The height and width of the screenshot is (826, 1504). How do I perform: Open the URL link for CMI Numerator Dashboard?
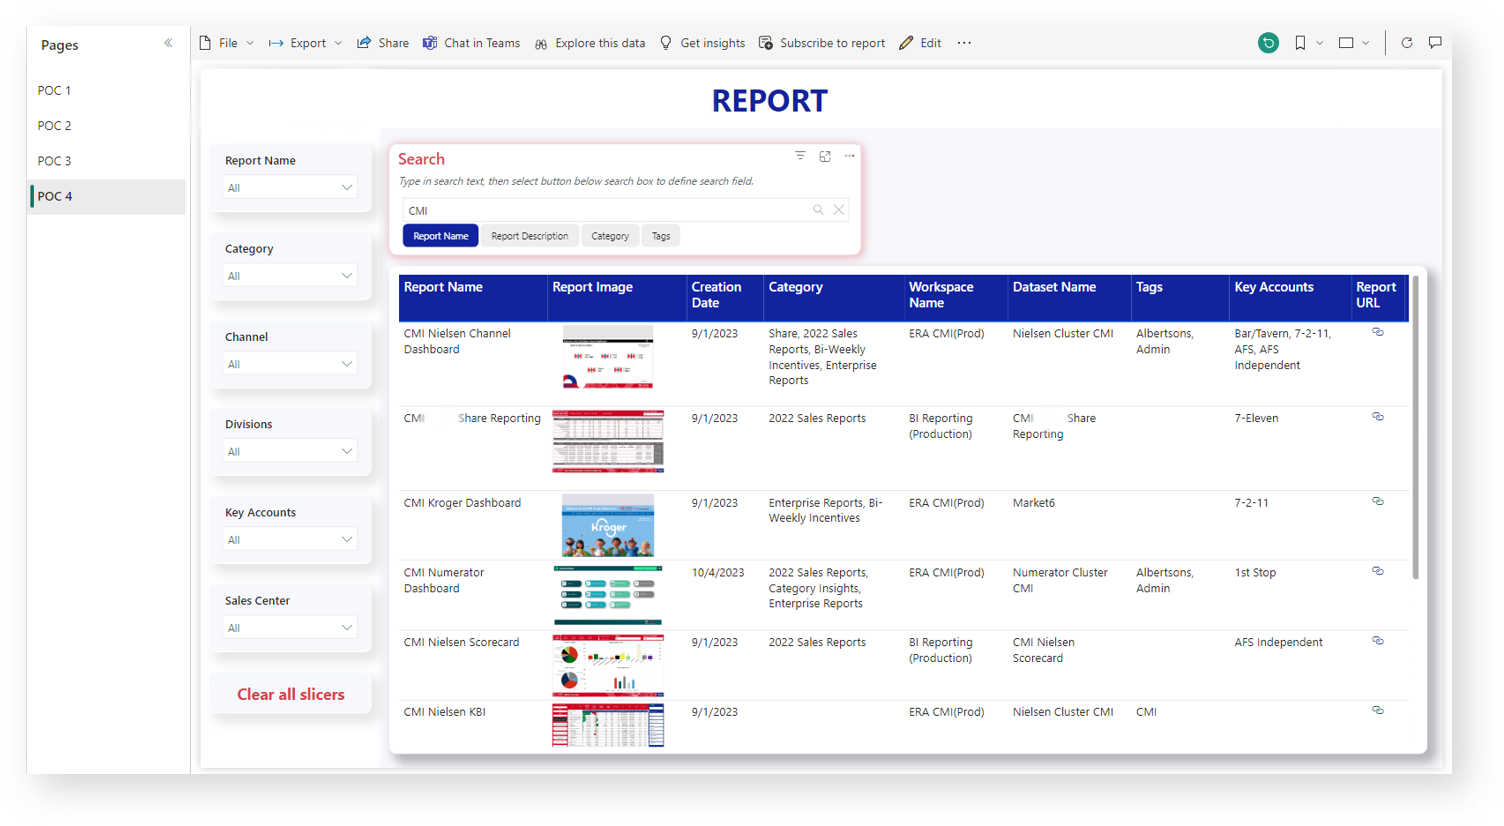click(1378, 571)
